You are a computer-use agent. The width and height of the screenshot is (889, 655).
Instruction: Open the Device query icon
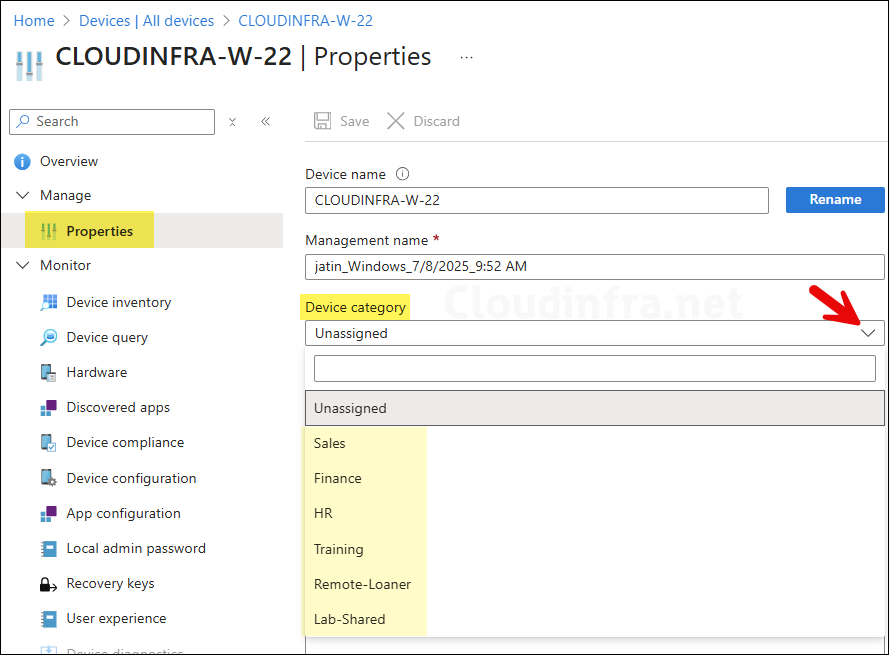(x=48, y=338)
